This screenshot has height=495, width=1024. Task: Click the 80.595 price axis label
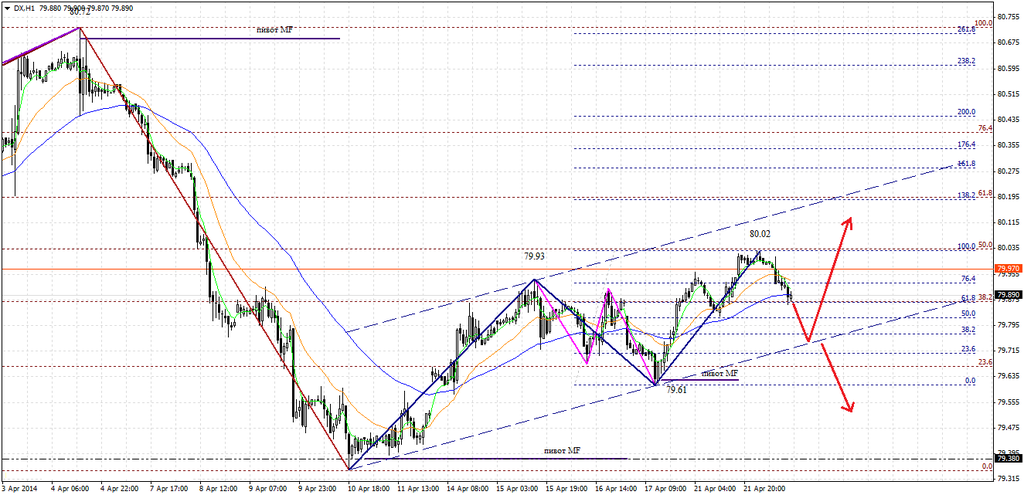[1006, 69]
